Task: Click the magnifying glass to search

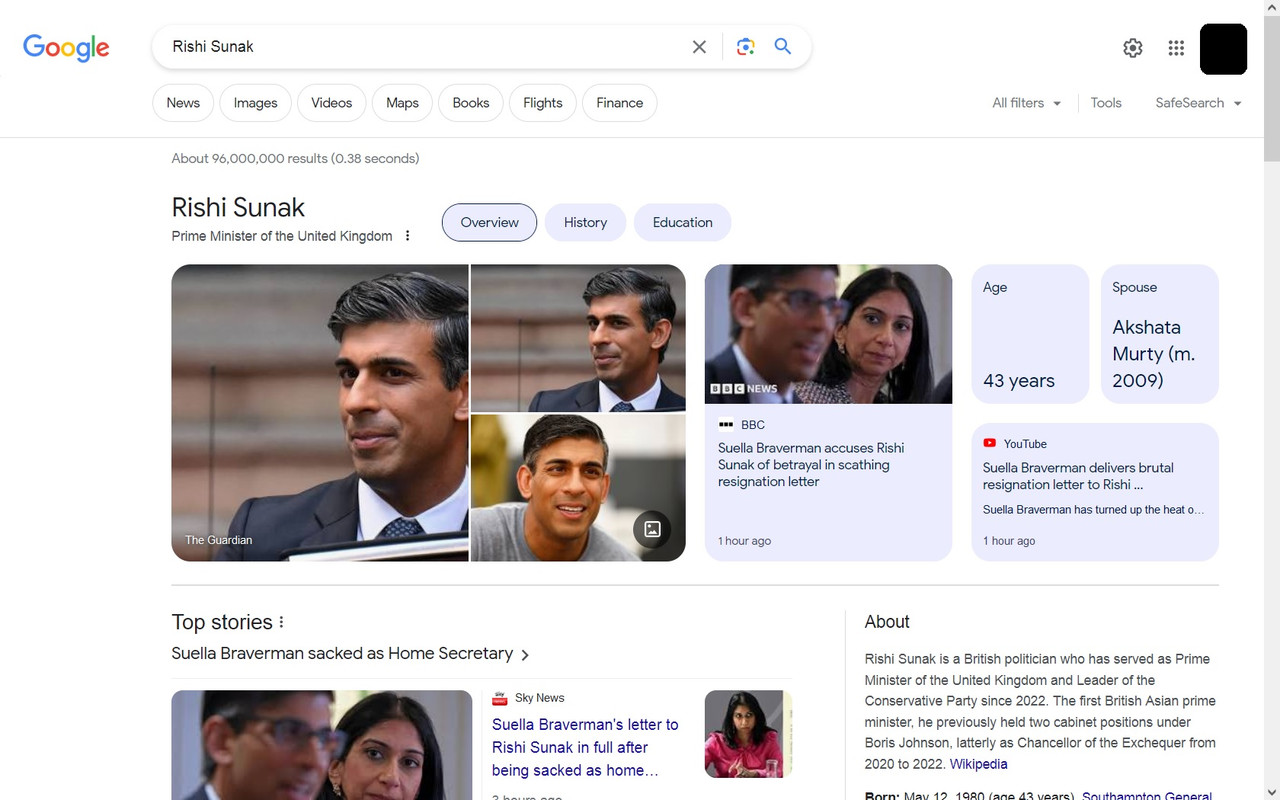Action: (783, 46)
